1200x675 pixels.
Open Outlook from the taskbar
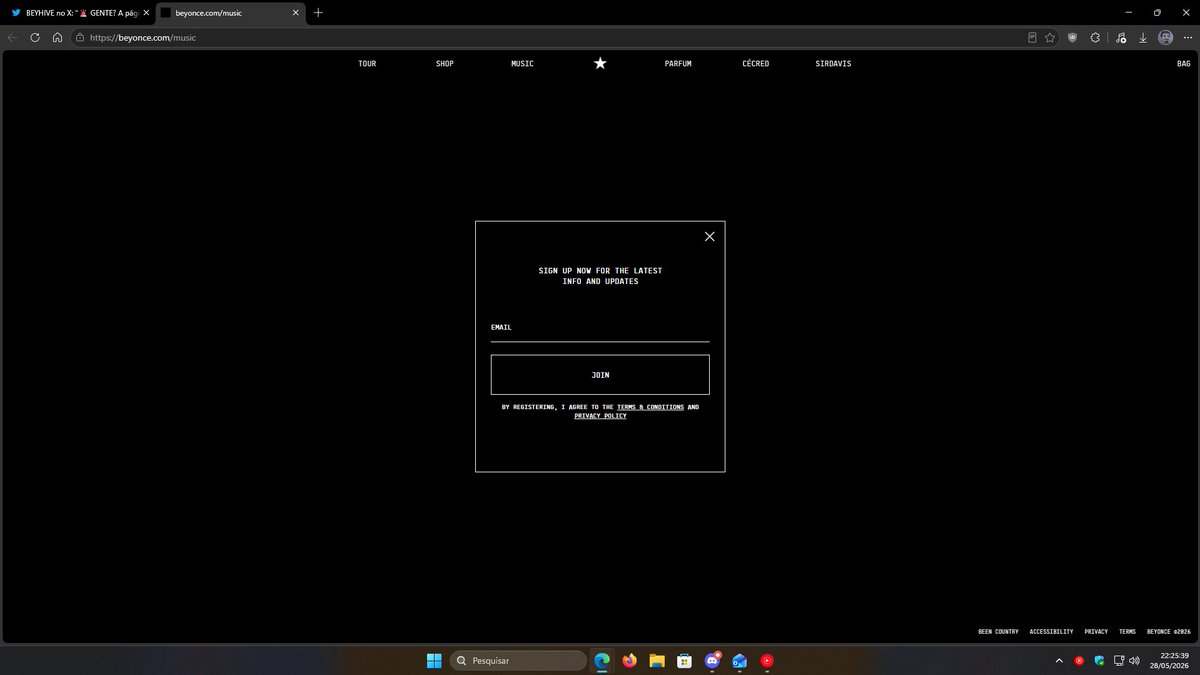coord(739,660)
